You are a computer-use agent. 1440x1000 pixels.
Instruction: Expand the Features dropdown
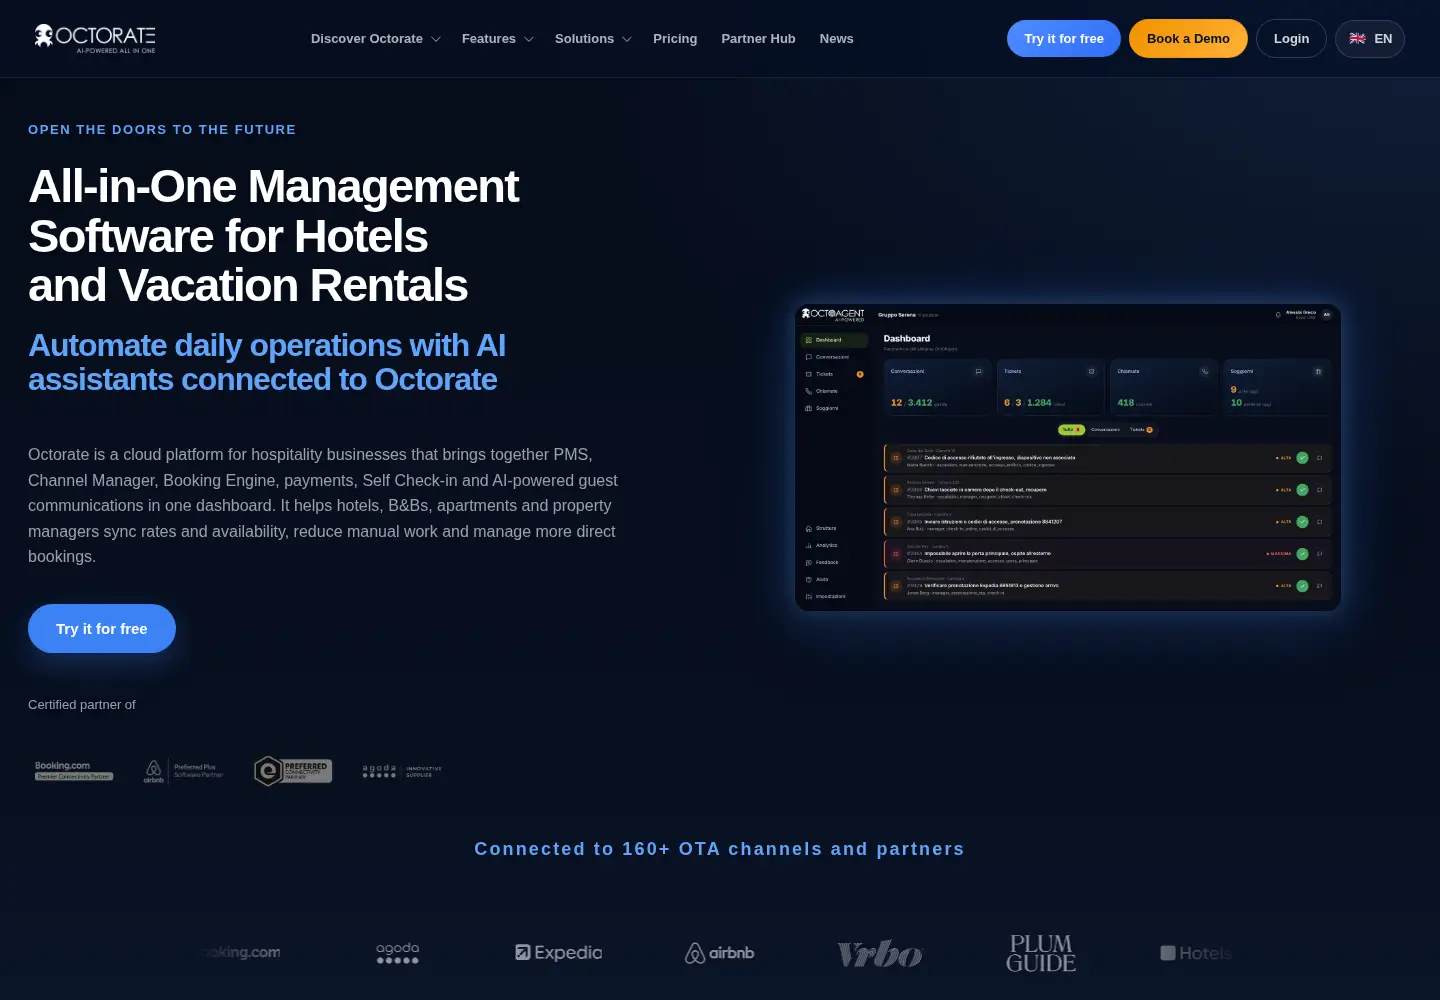pos(497,39)
